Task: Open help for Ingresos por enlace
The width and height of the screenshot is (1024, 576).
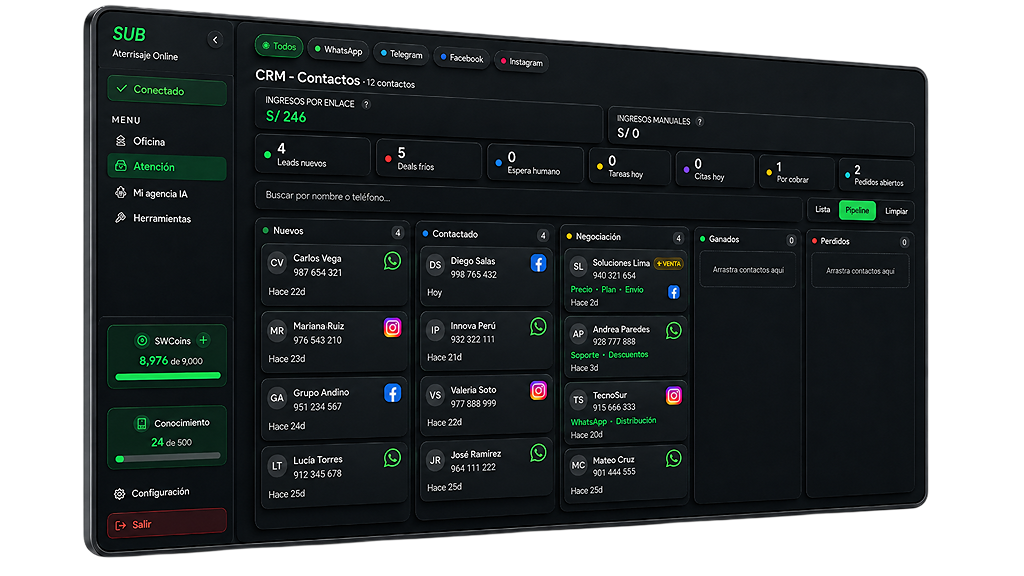Action: tap(366, 104)
